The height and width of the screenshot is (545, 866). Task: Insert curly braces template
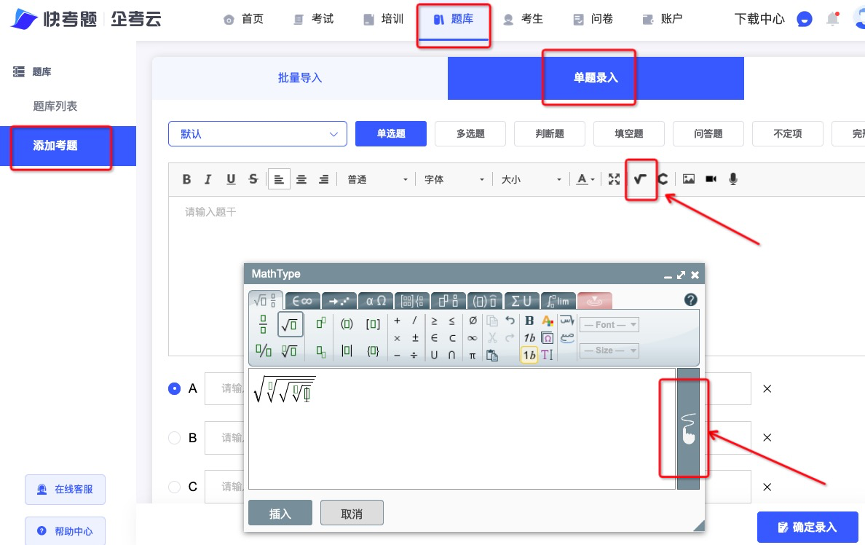click(x=373, y=351)
